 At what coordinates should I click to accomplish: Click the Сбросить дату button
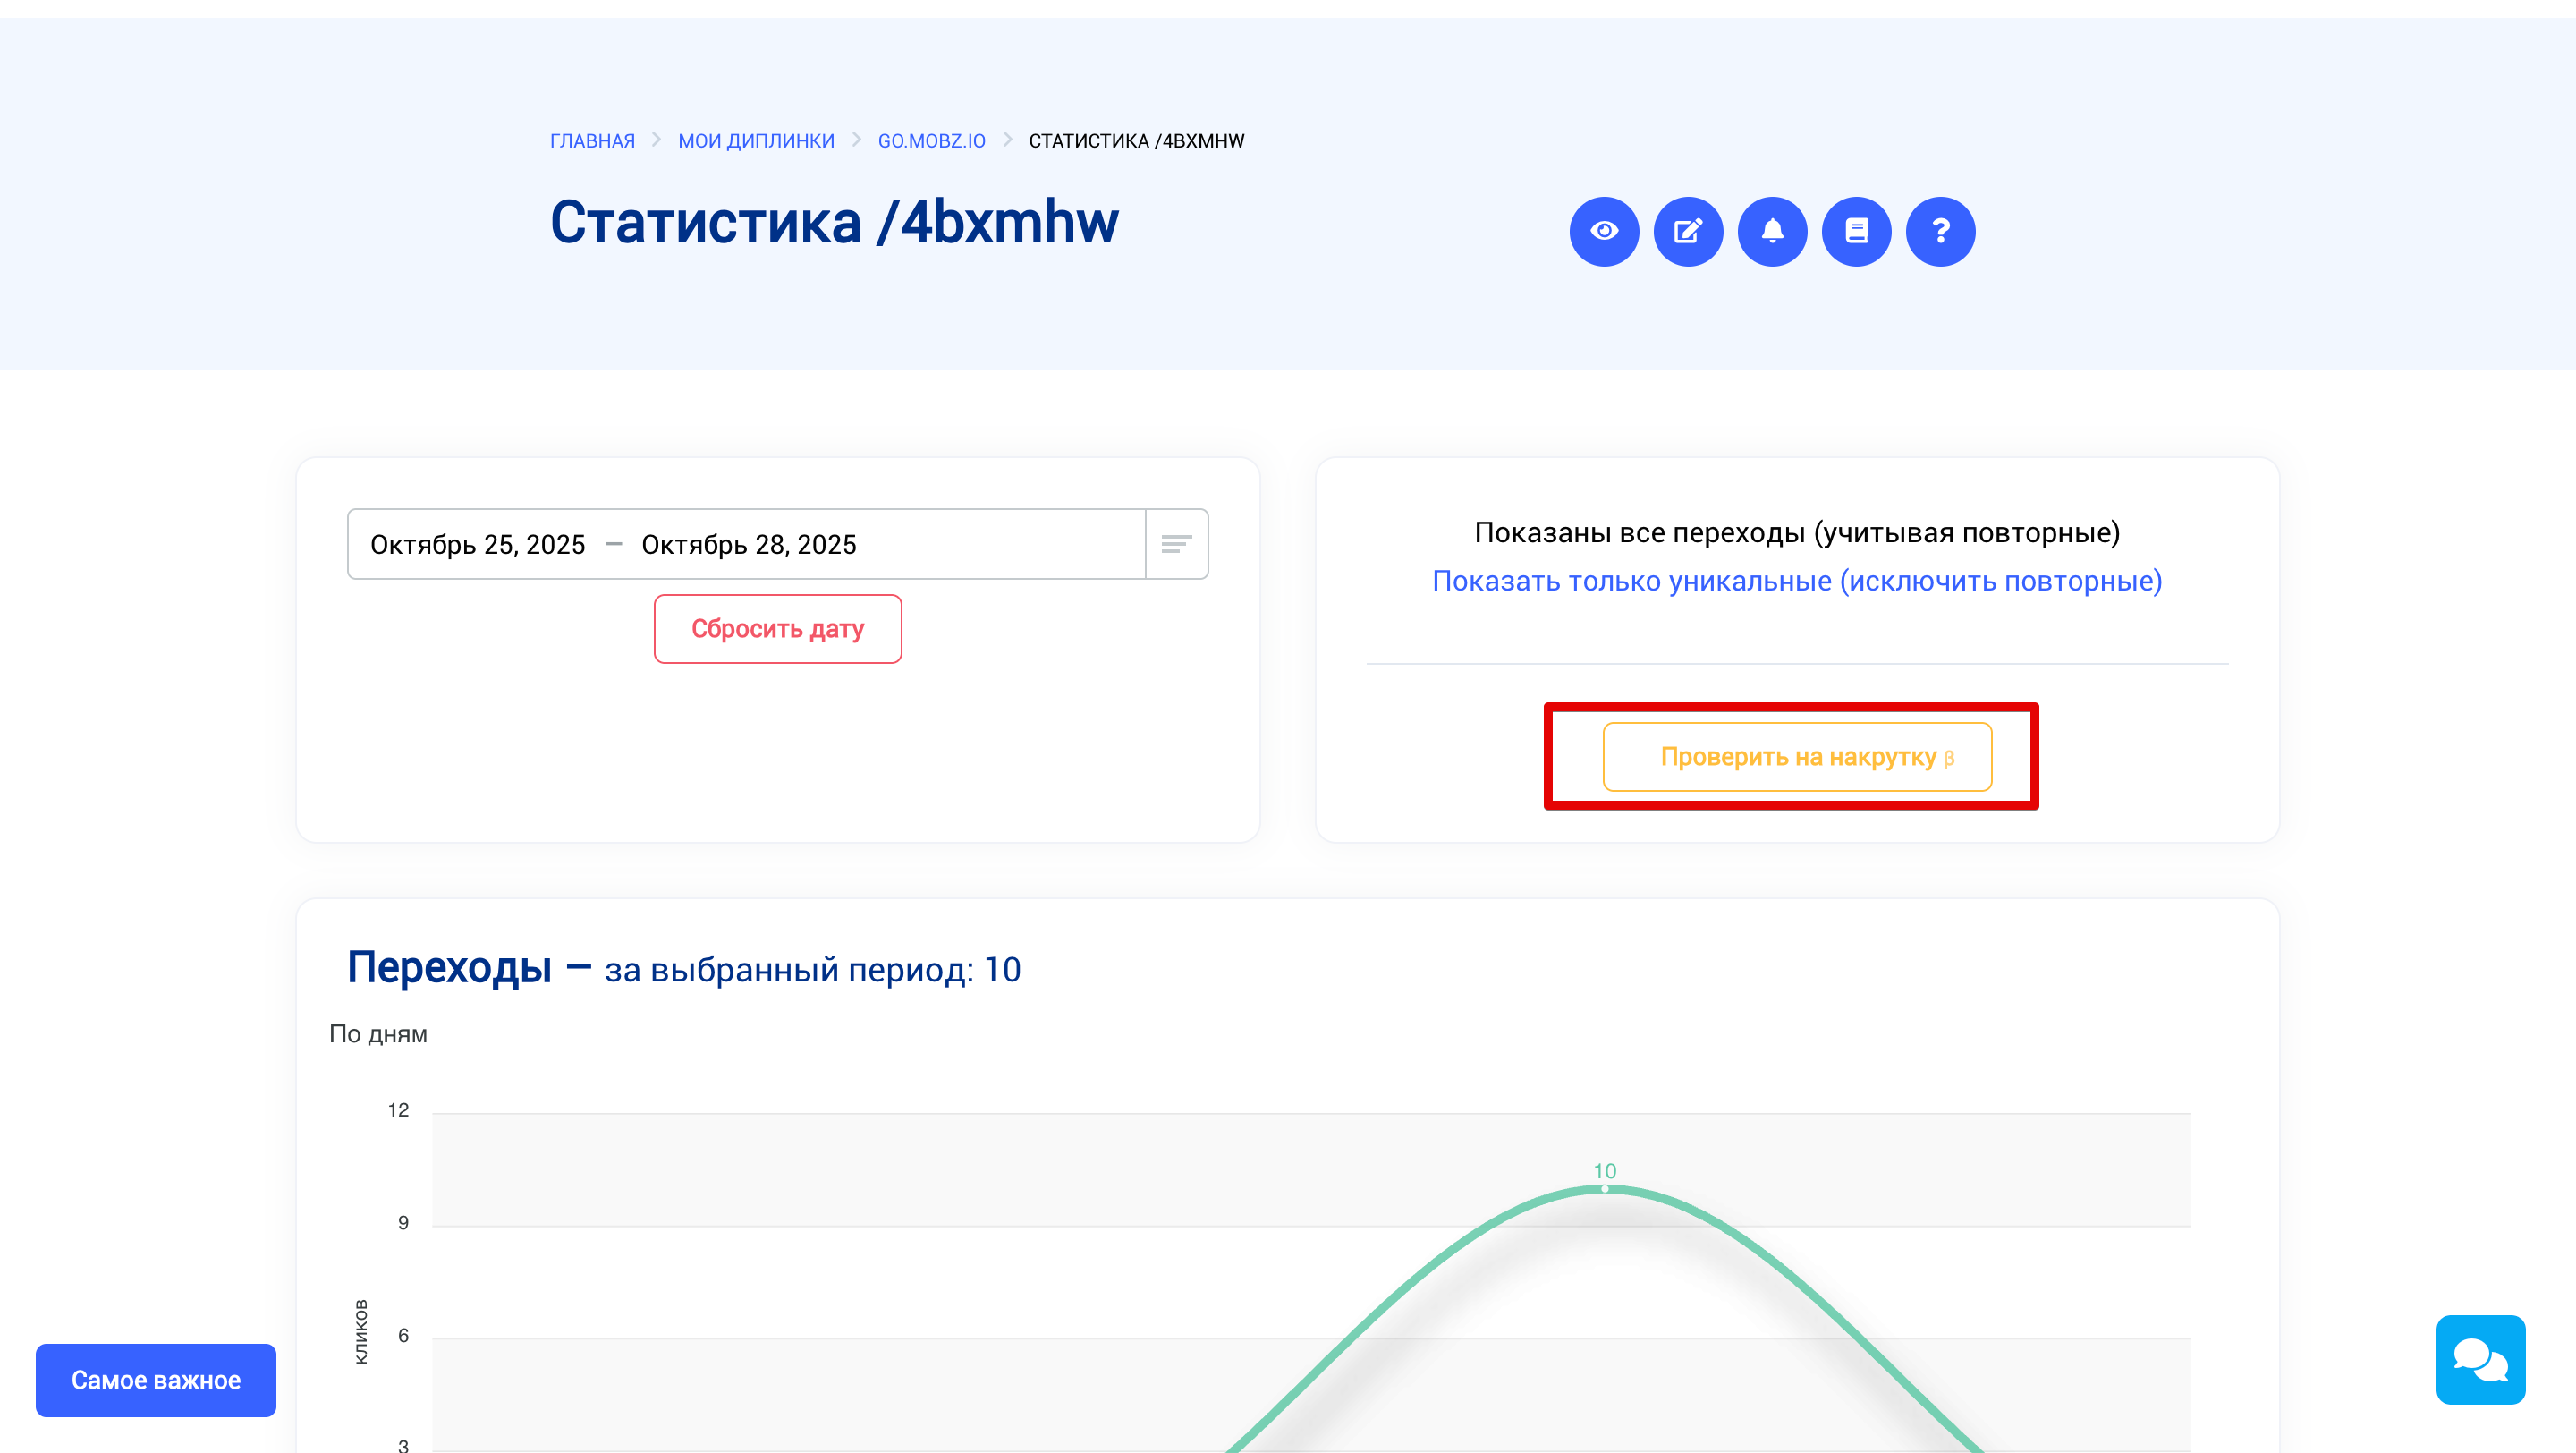(x=778, y=628)
